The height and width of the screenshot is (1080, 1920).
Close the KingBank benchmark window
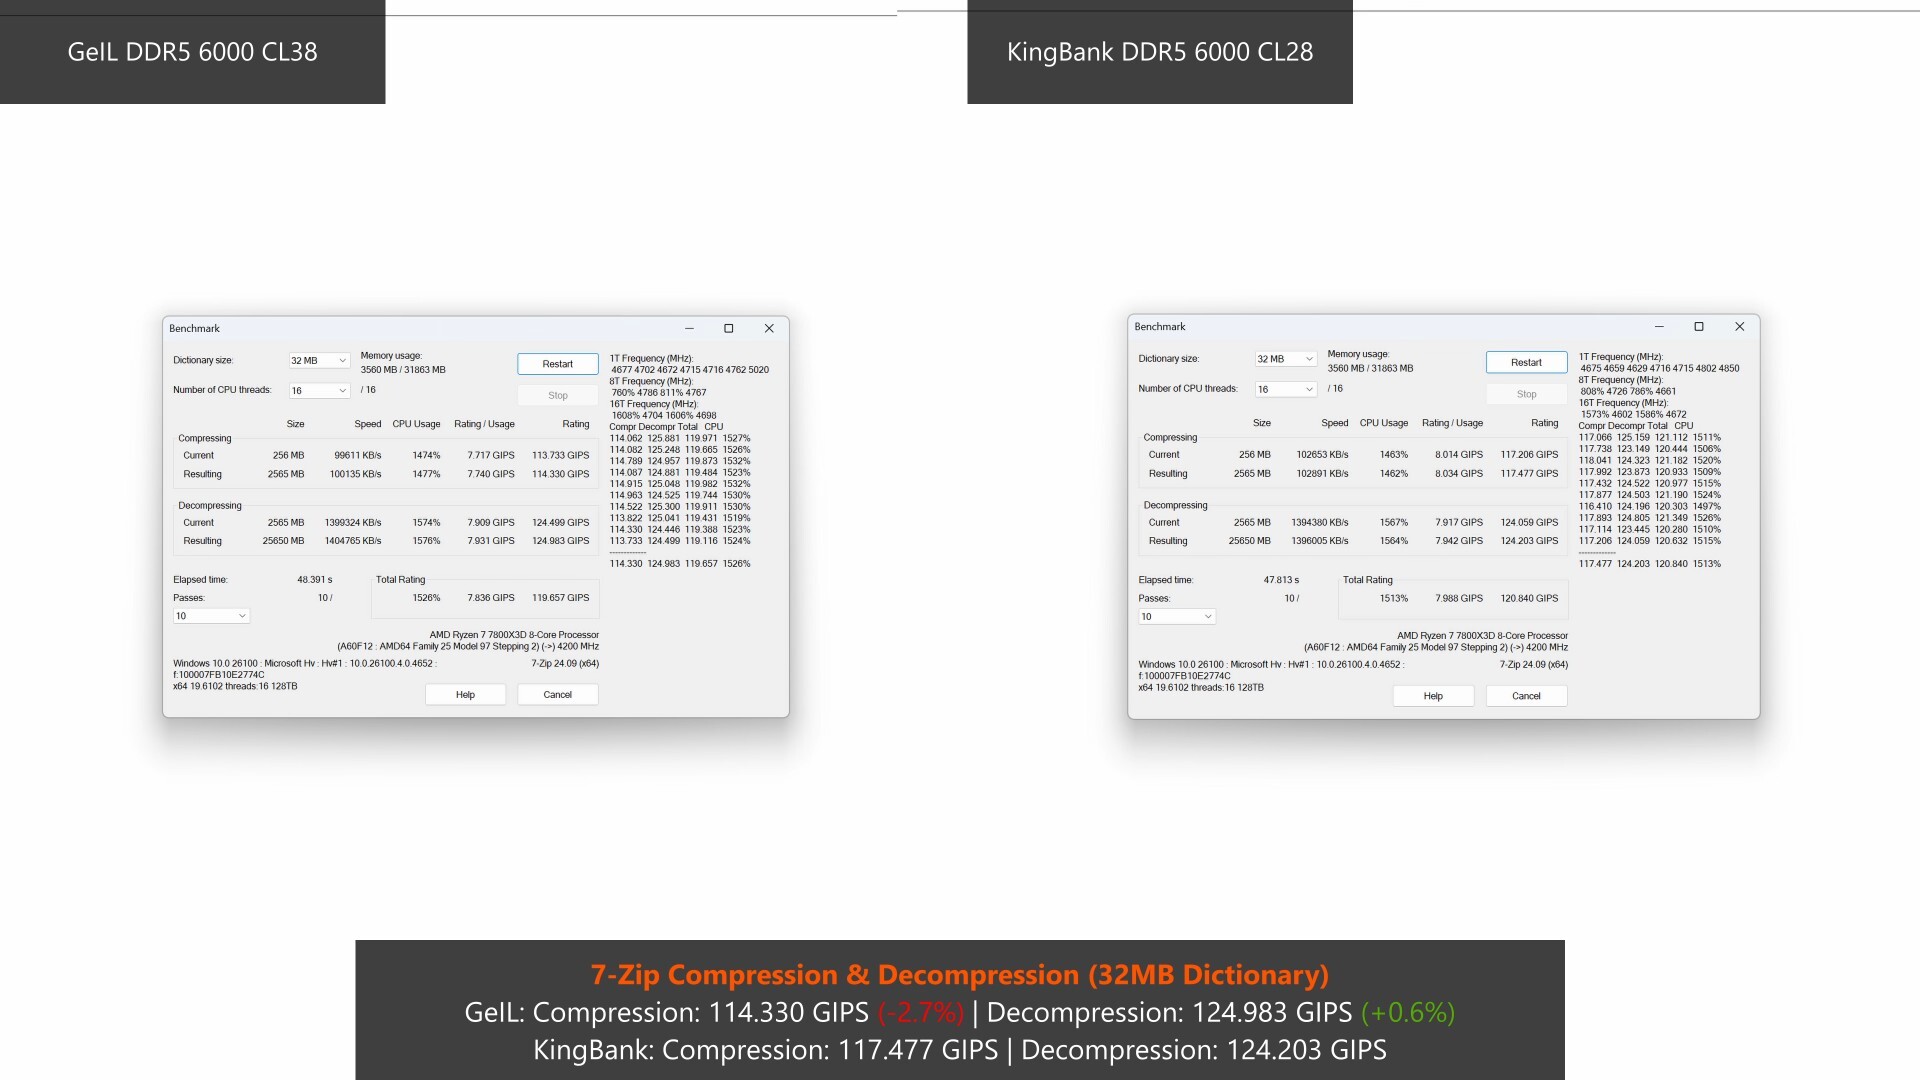coord(1739,327)
